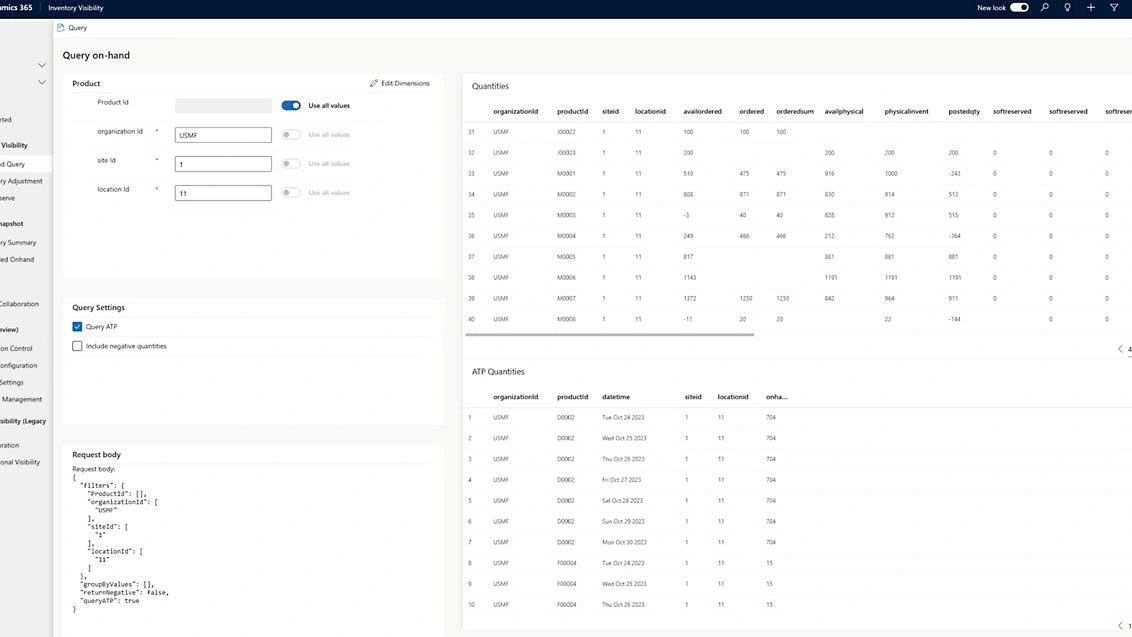Click the Edit Dimensions pencil icon

coord(374,84)
